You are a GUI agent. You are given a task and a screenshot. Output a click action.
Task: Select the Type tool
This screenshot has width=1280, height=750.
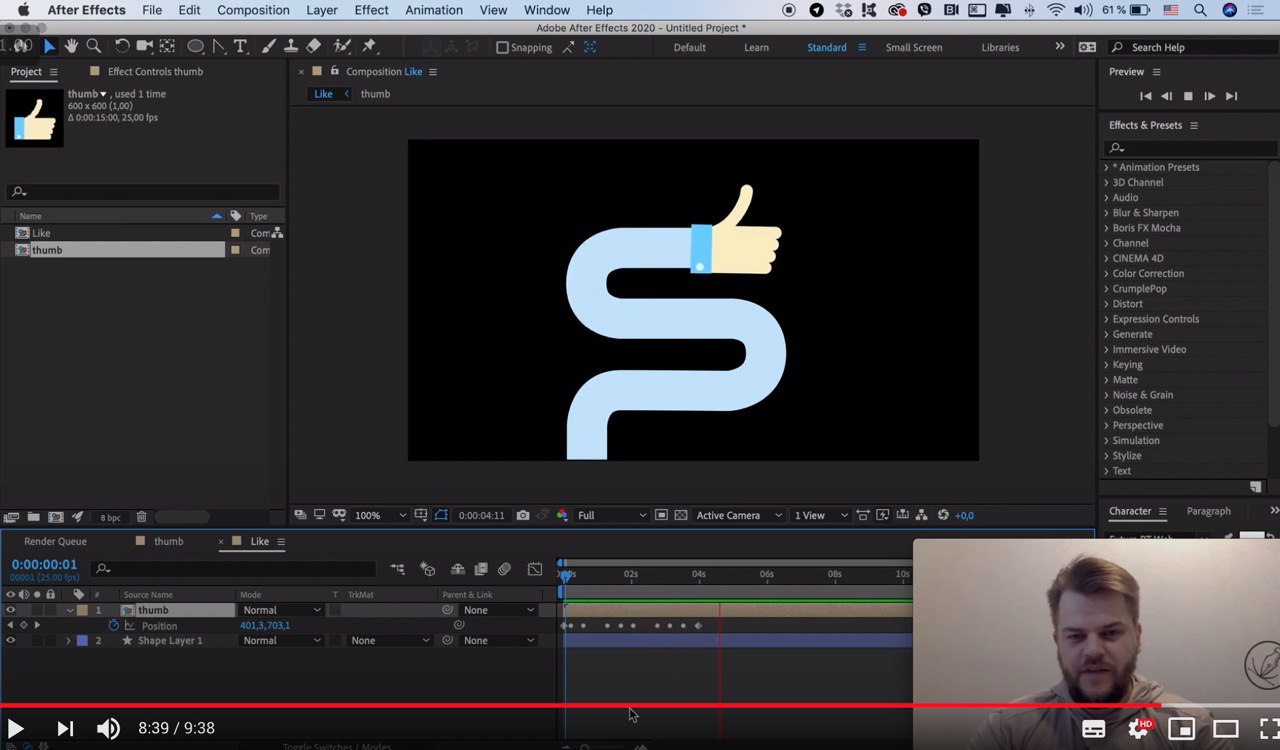click(x=240, y=47)
